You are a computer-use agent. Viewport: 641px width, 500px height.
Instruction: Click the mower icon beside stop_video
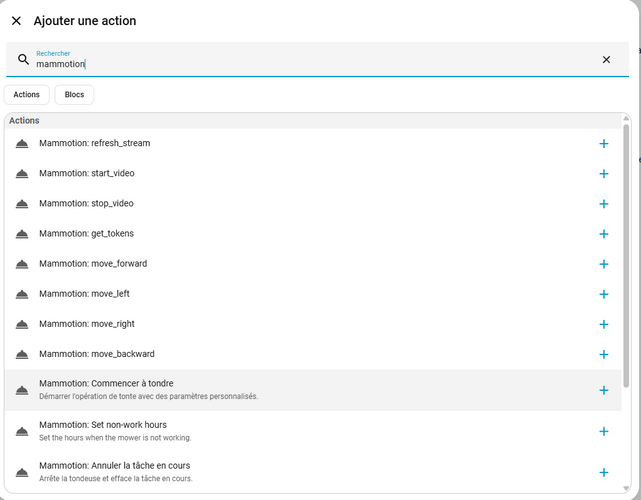tap(22, 204)
